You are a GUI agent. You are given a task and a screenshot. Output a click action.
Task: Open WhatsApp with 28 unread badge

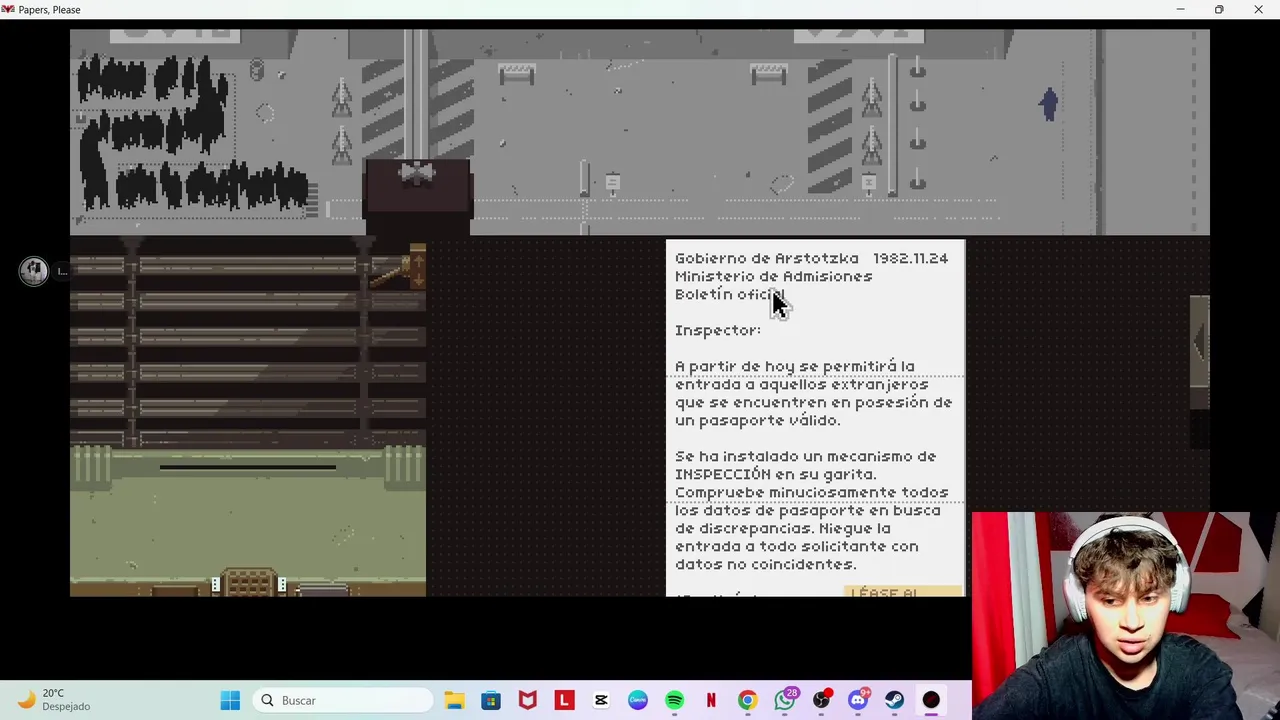(785, 701)
